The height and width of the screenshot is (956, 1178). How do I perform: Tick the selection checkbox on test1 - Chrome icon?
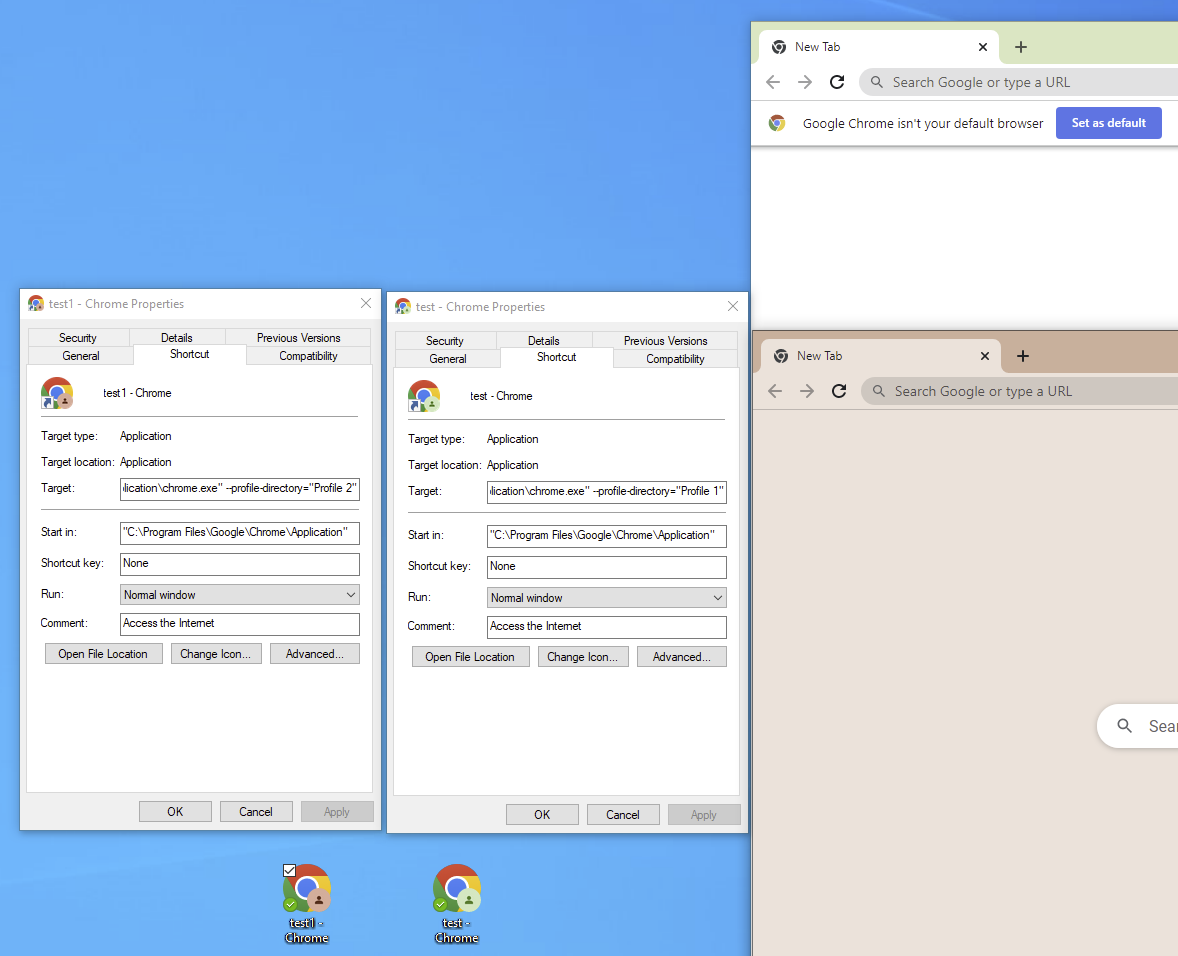[289, 870]
